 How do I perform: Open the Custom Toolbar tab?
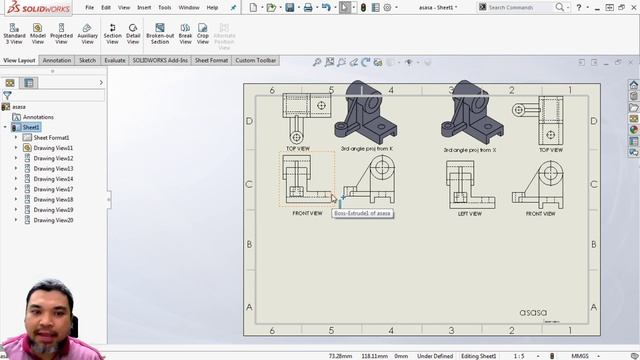point(256,60)
